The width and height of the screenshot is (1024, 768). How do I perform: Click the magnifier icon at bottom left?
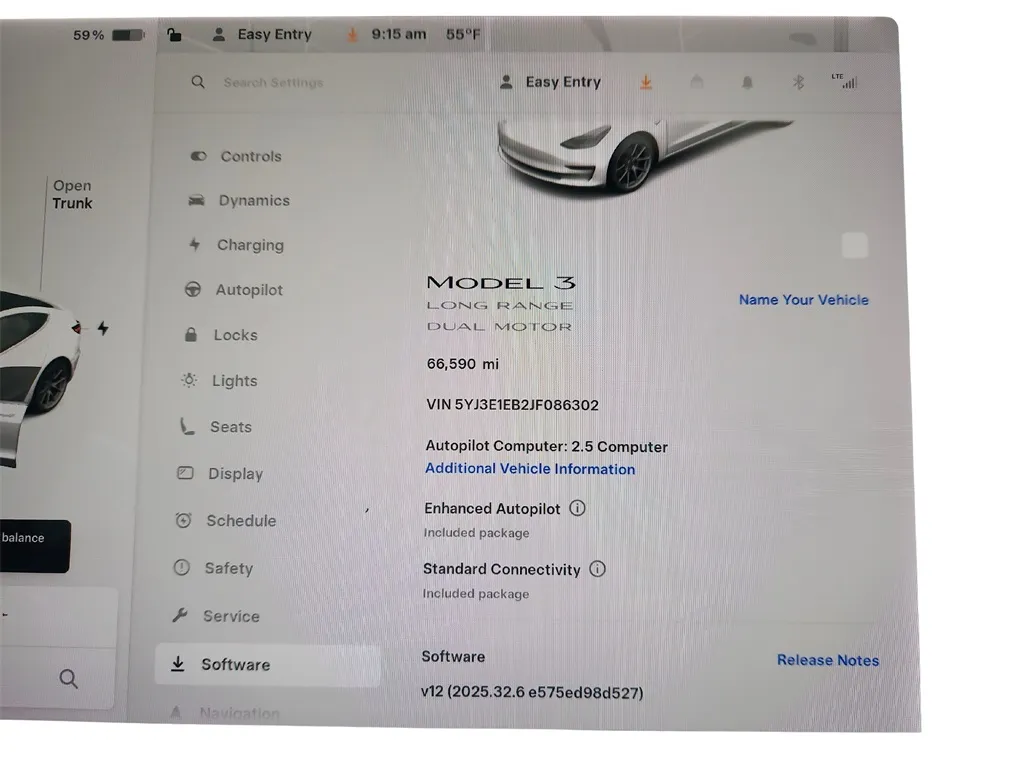pos(69,679)
